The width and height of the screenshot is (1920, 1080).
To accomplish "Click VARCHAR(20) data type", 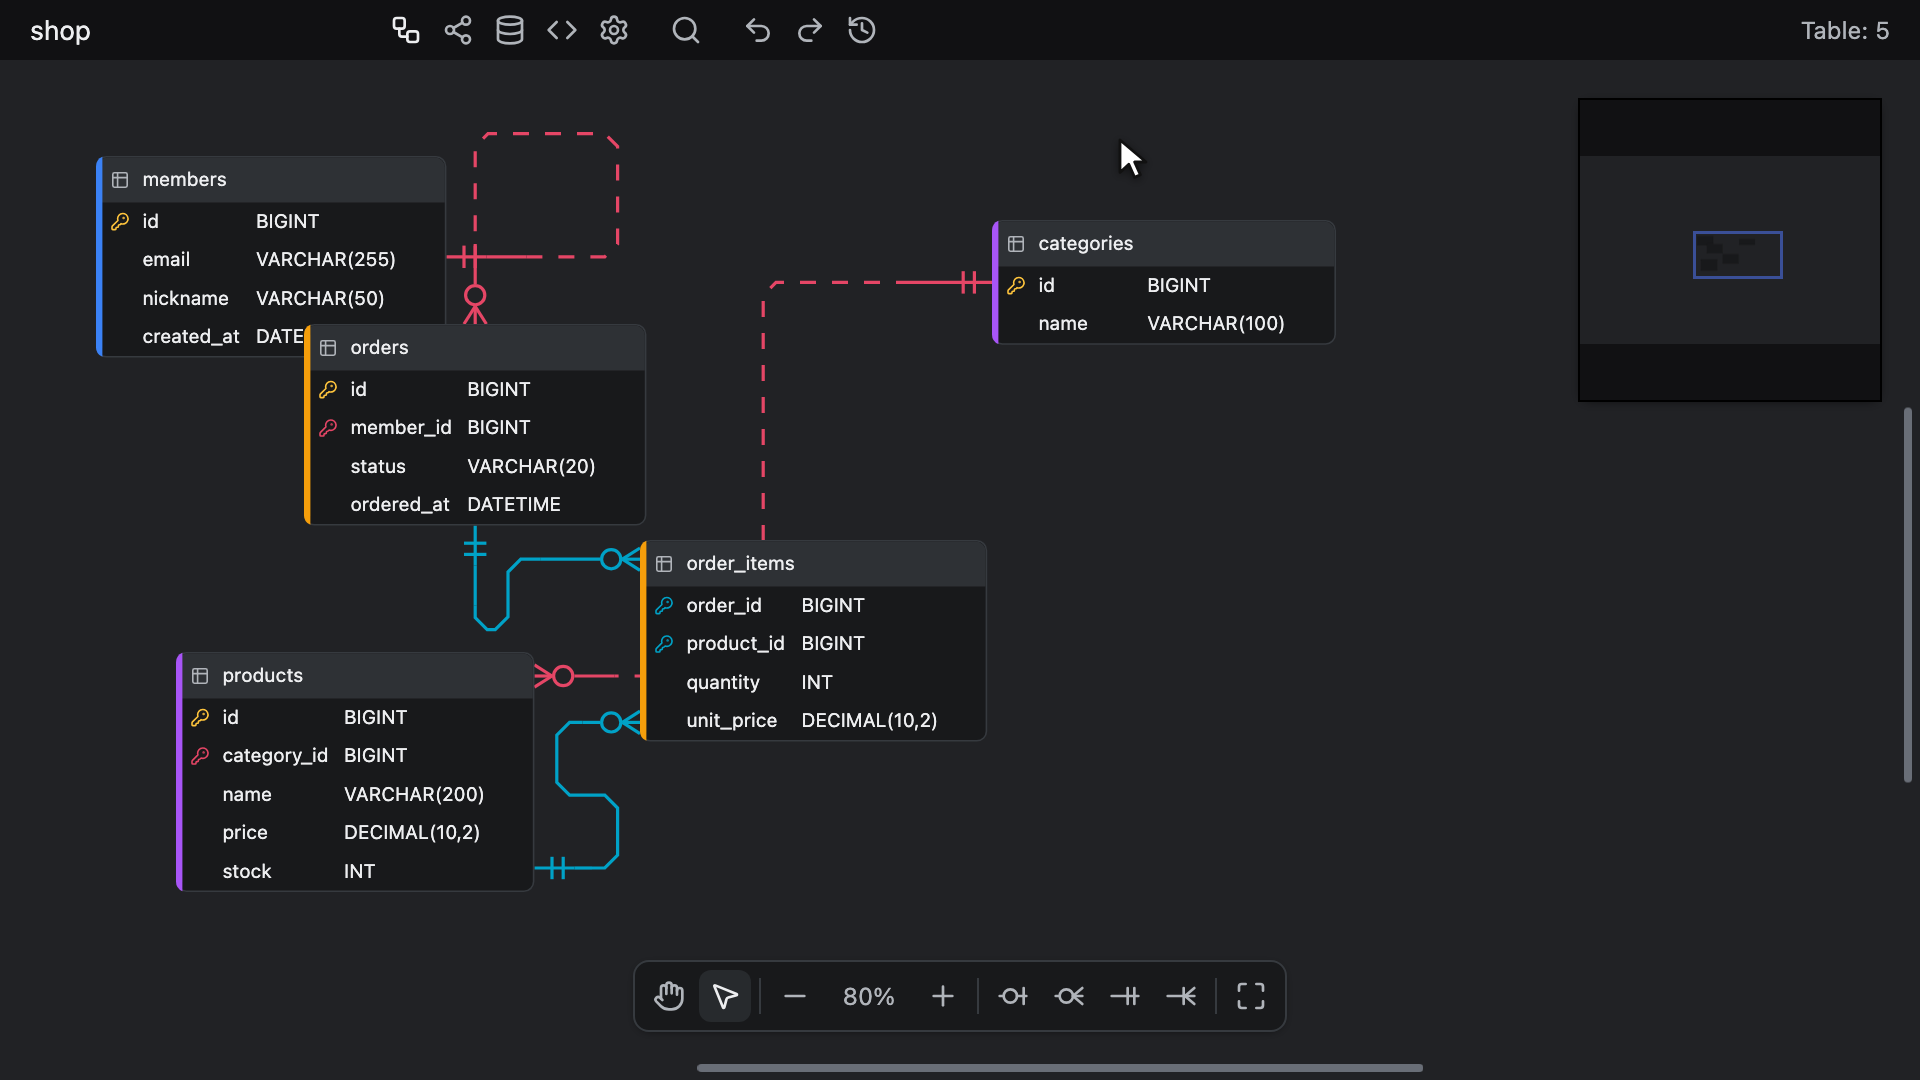I will 531,467.
